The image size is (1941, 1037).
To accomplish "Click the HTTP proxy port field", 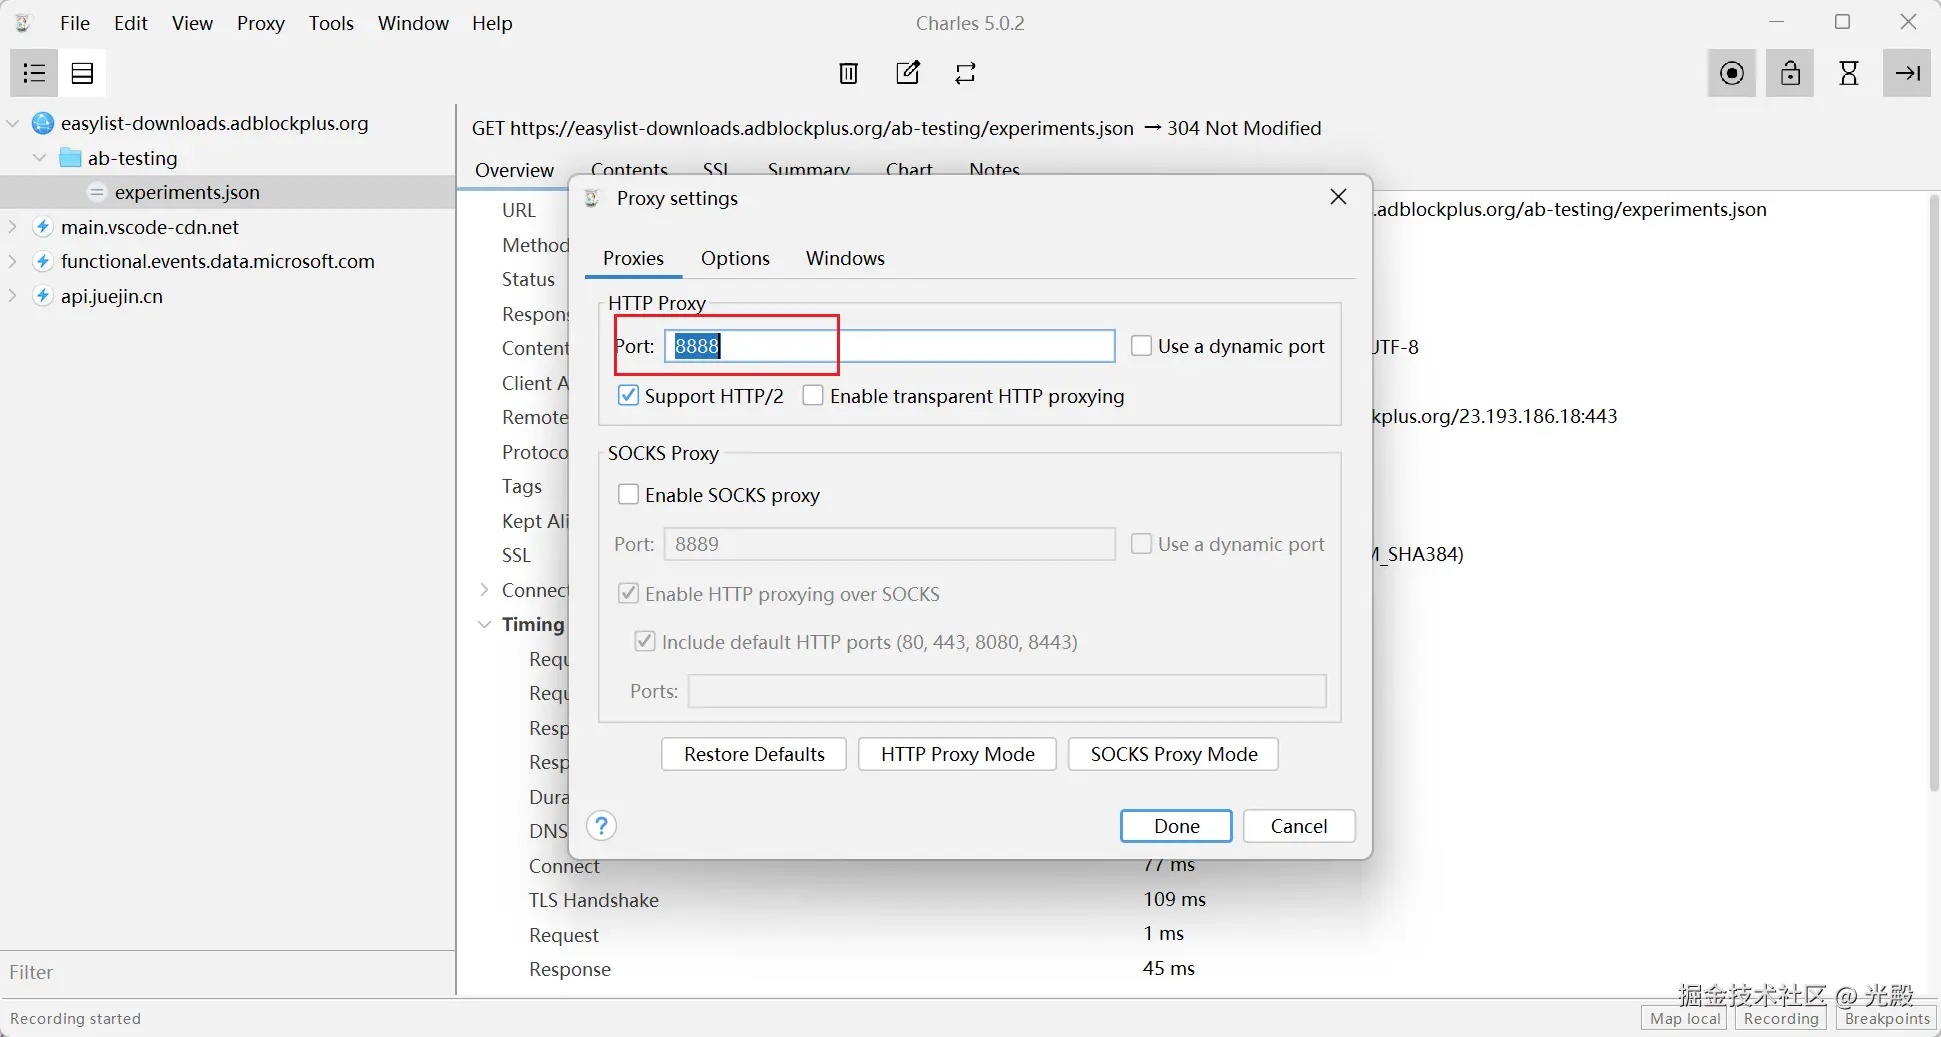I will tap(889, 346).
